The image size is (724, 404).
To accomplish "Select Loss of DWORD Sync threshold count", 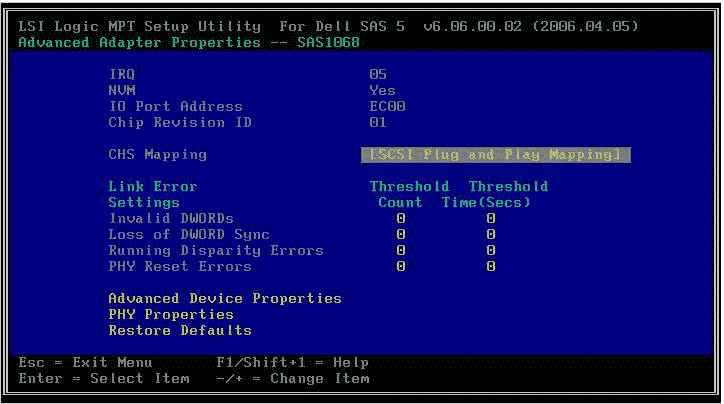I will point(400,235).
